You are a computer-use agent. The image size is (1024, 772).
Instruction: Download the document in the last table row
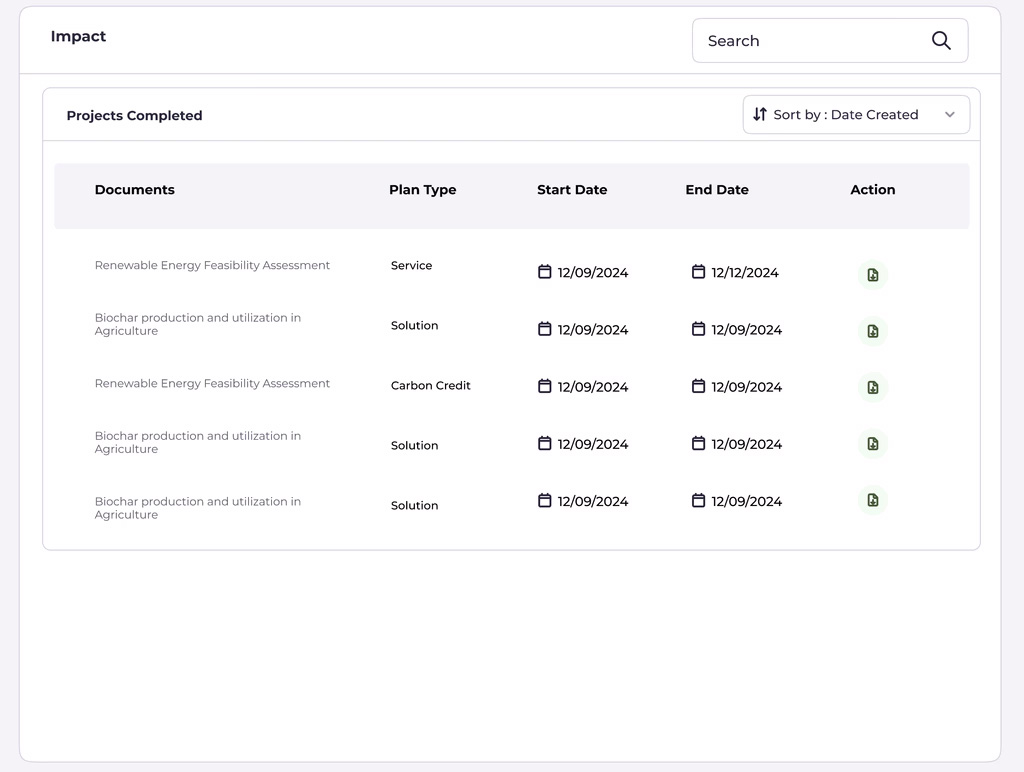[872, 500]
